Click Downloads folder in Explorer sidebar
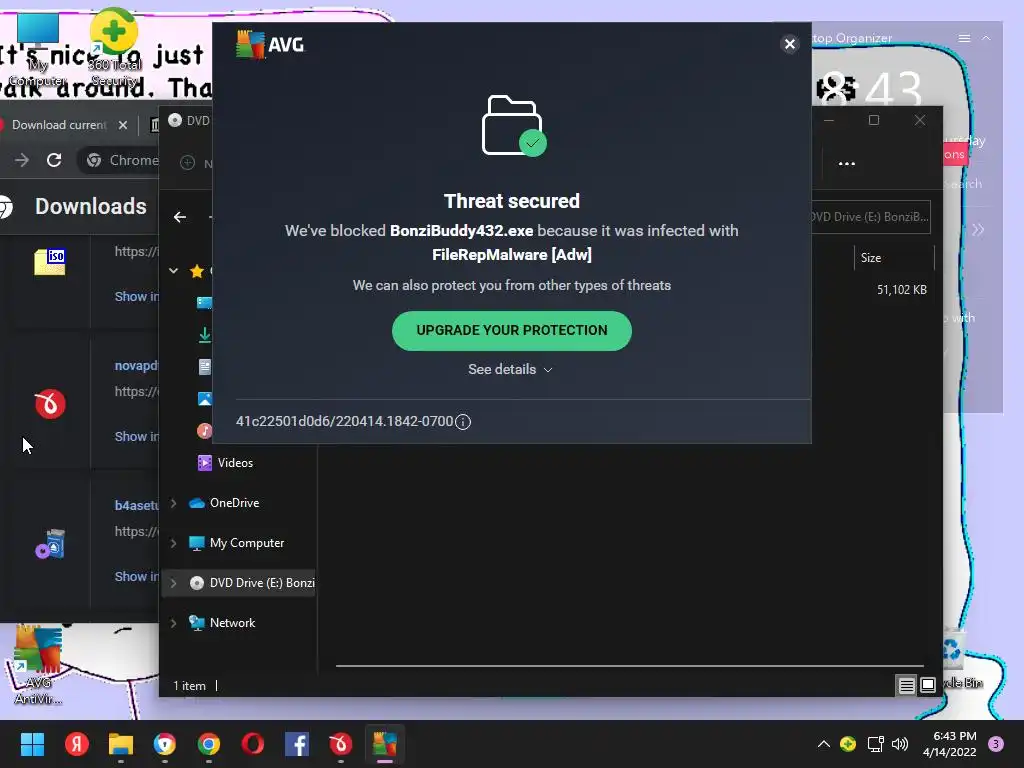 tap(204, 334)
